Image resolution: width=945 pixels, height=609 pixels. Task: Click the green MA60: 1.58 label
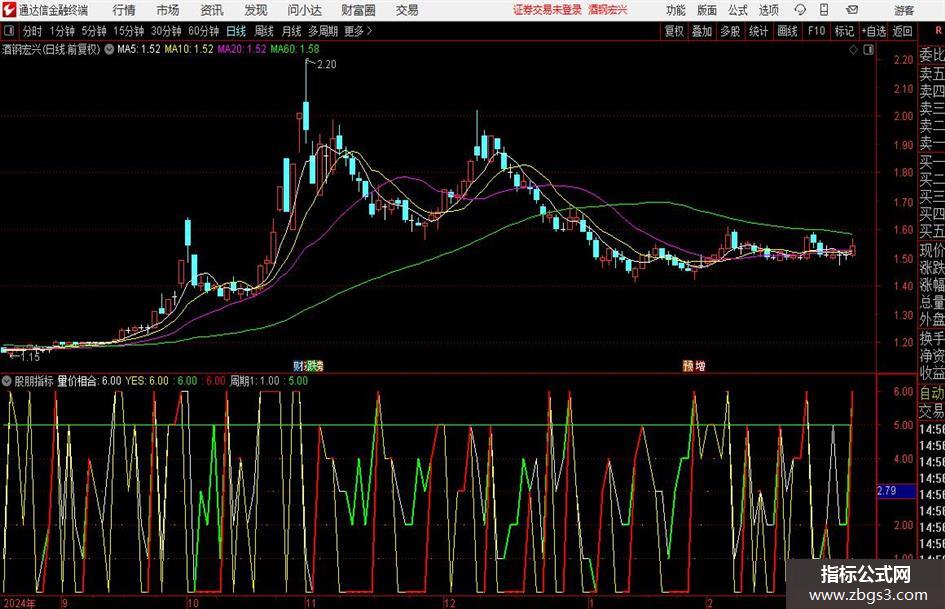pyautogui.click(x=295, y=49)
